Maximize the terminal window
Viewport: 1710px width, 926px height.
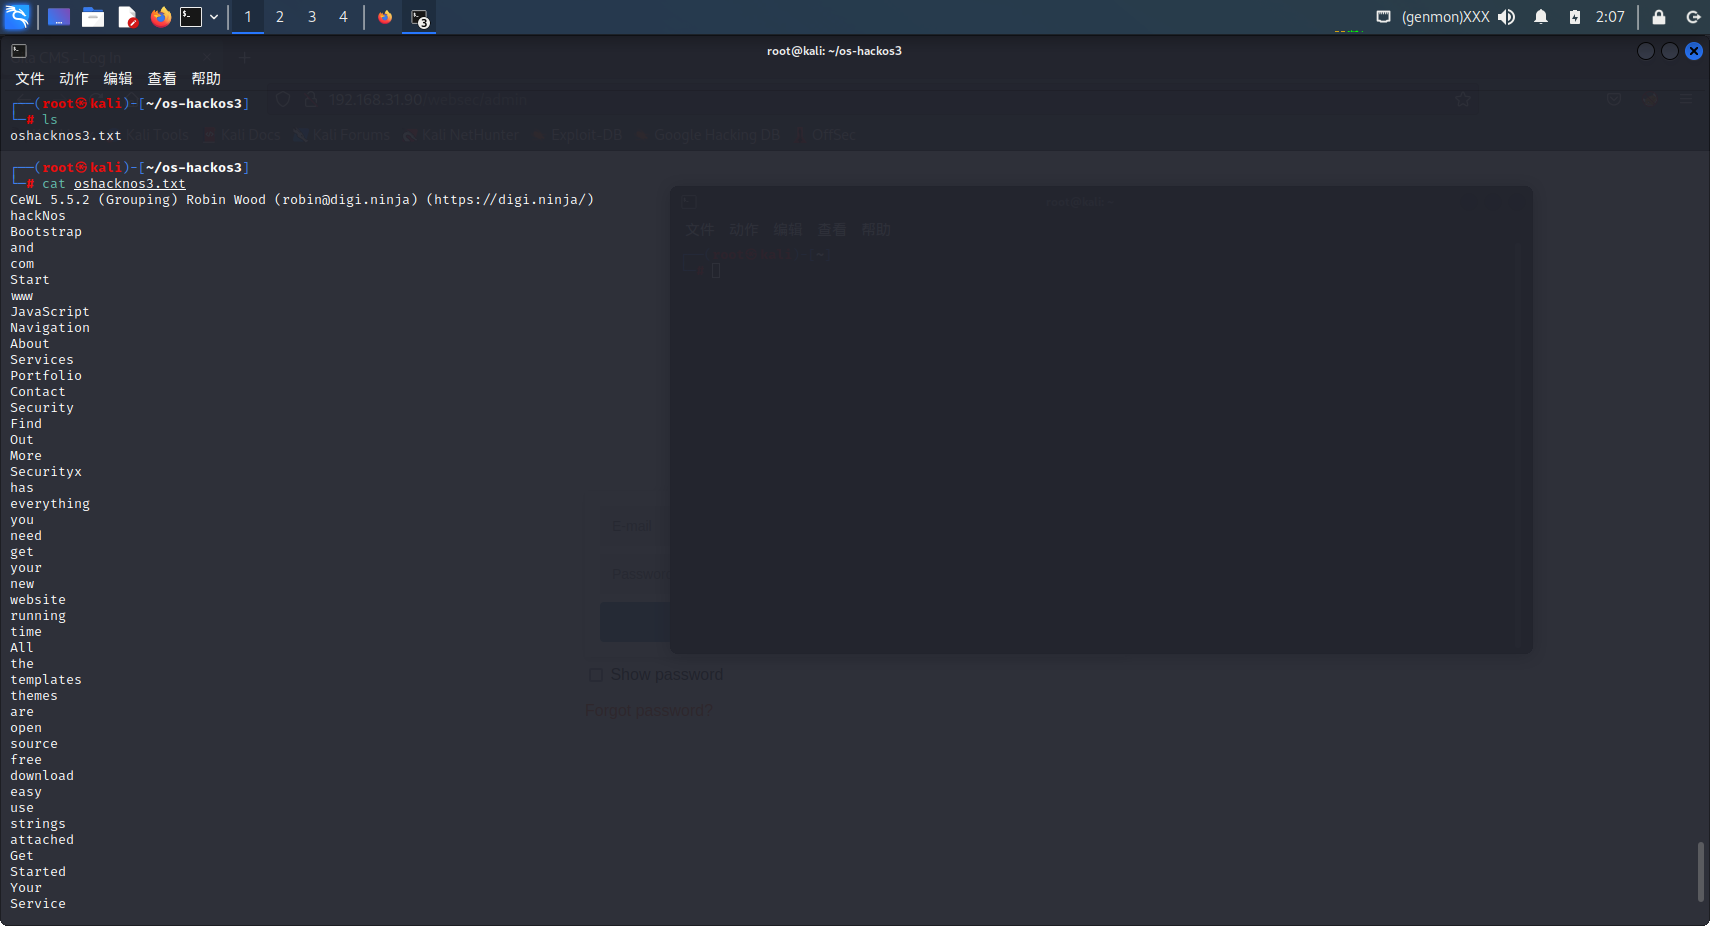[1669, 51]
